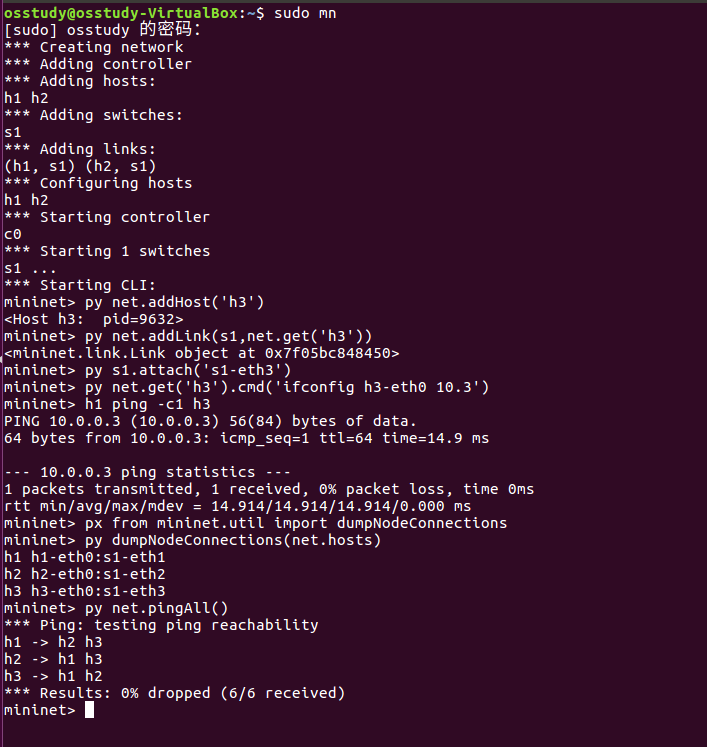The height and width of the screenshot is (747, 707).
Task: Click the "h2 -> h1 h3" reachability line
Action: click(x=53, y=659)
